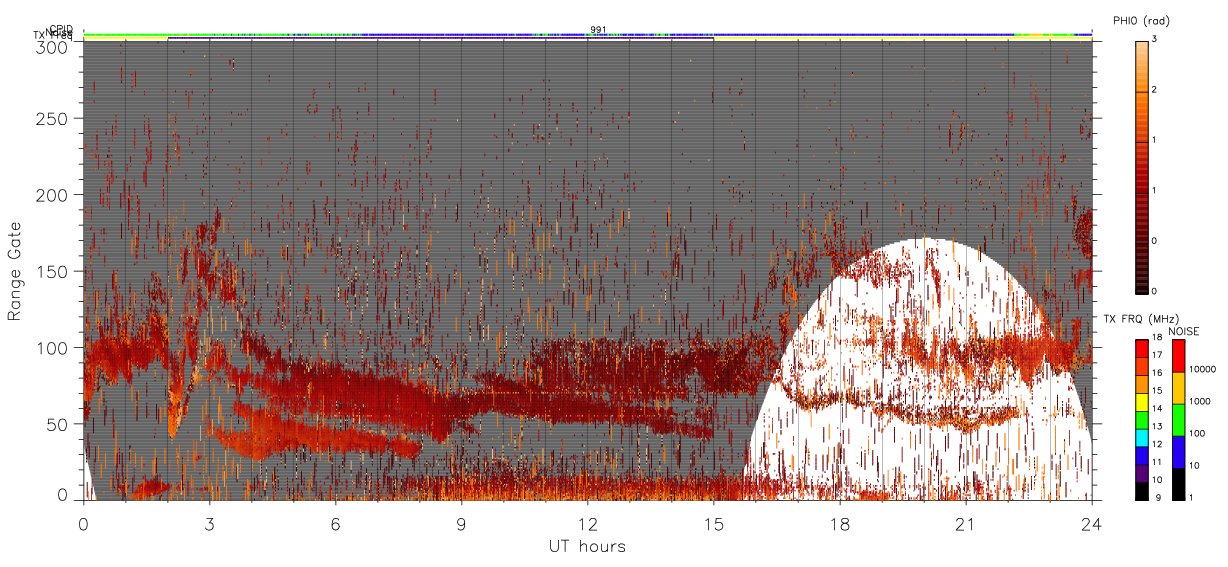This screenshot has width=1228, height=567.
Task: Click the 1 label at NOISE legend bottom
Action: pos(1192,497)
